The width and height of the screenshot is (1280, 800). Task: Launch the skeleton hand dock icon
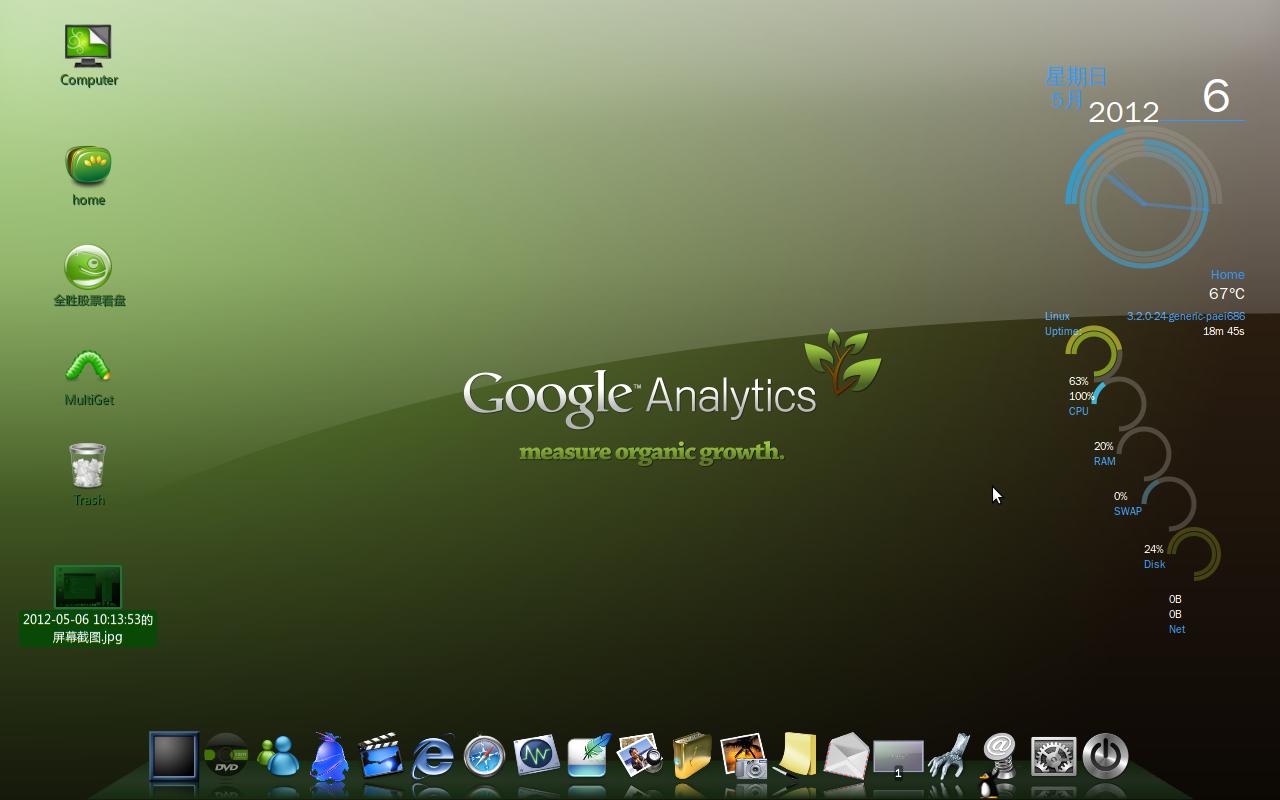pyautogui.click(x=949, y=756)
